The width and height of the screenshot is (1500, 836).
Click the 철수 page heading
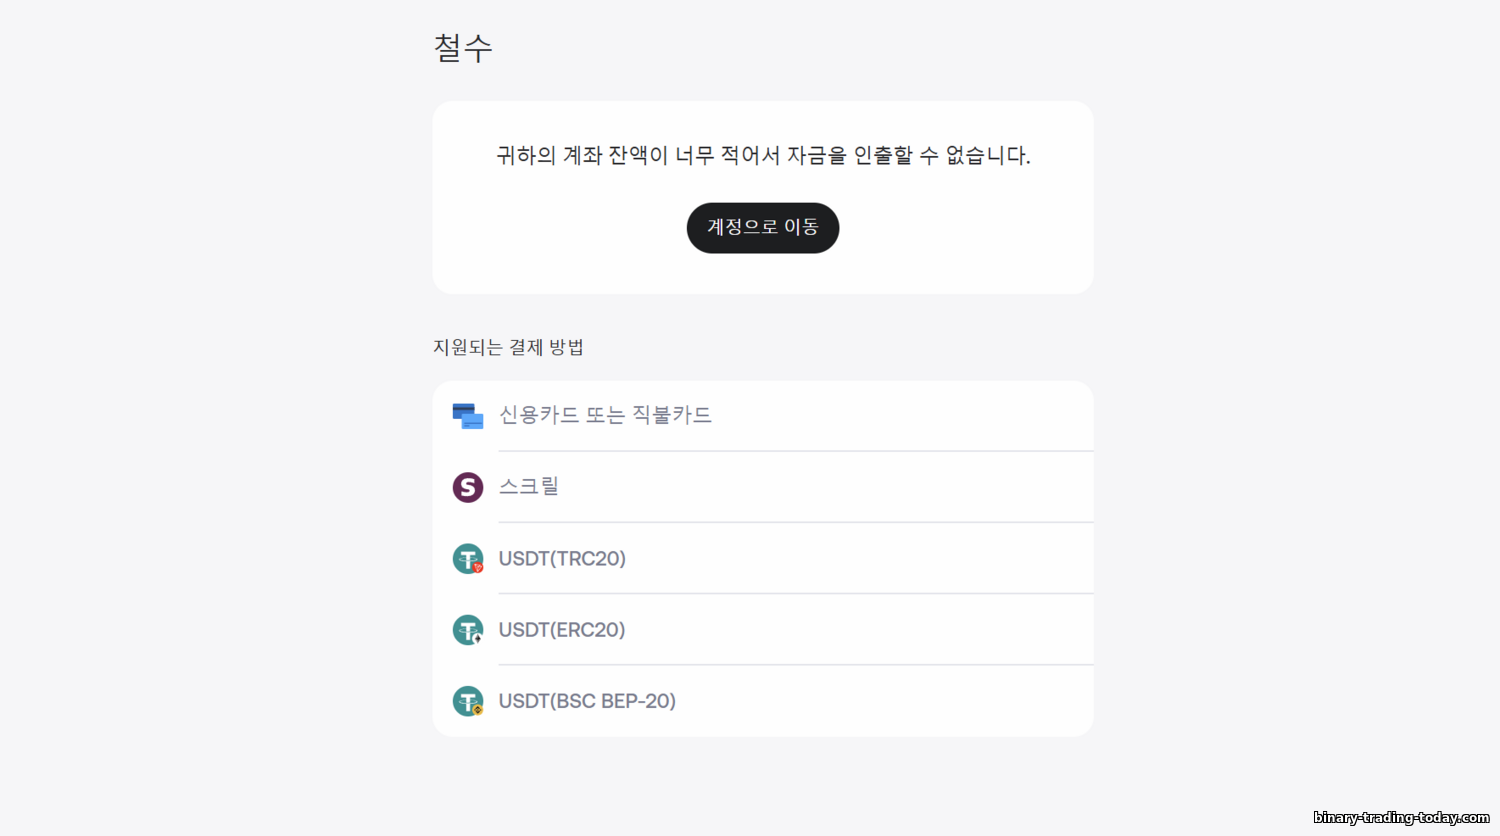click(x=463, y=47)
